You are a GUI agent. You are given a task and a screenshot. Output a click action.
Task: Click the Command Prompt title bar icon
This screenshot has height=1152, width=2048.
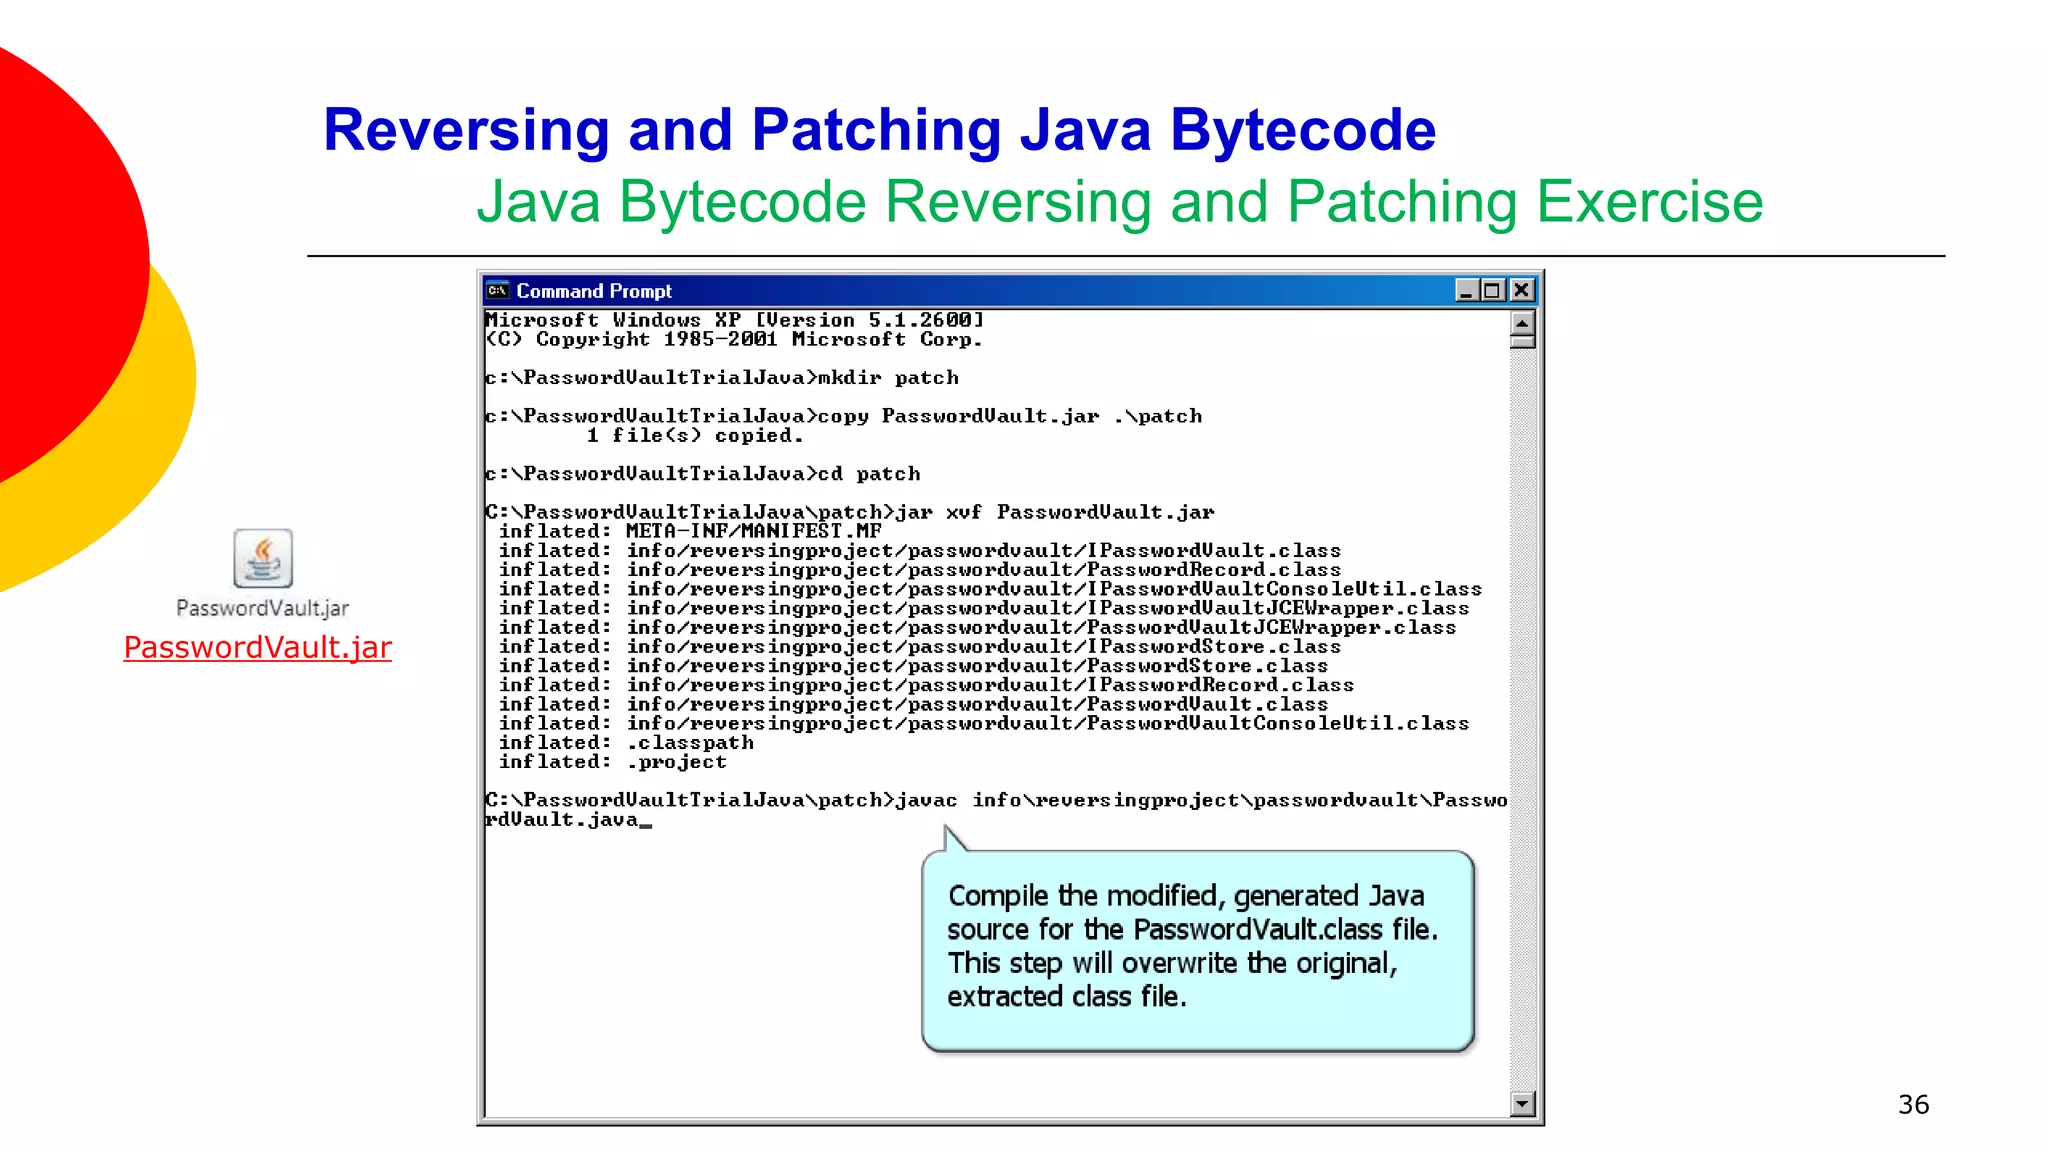click(x=498, y=291)
